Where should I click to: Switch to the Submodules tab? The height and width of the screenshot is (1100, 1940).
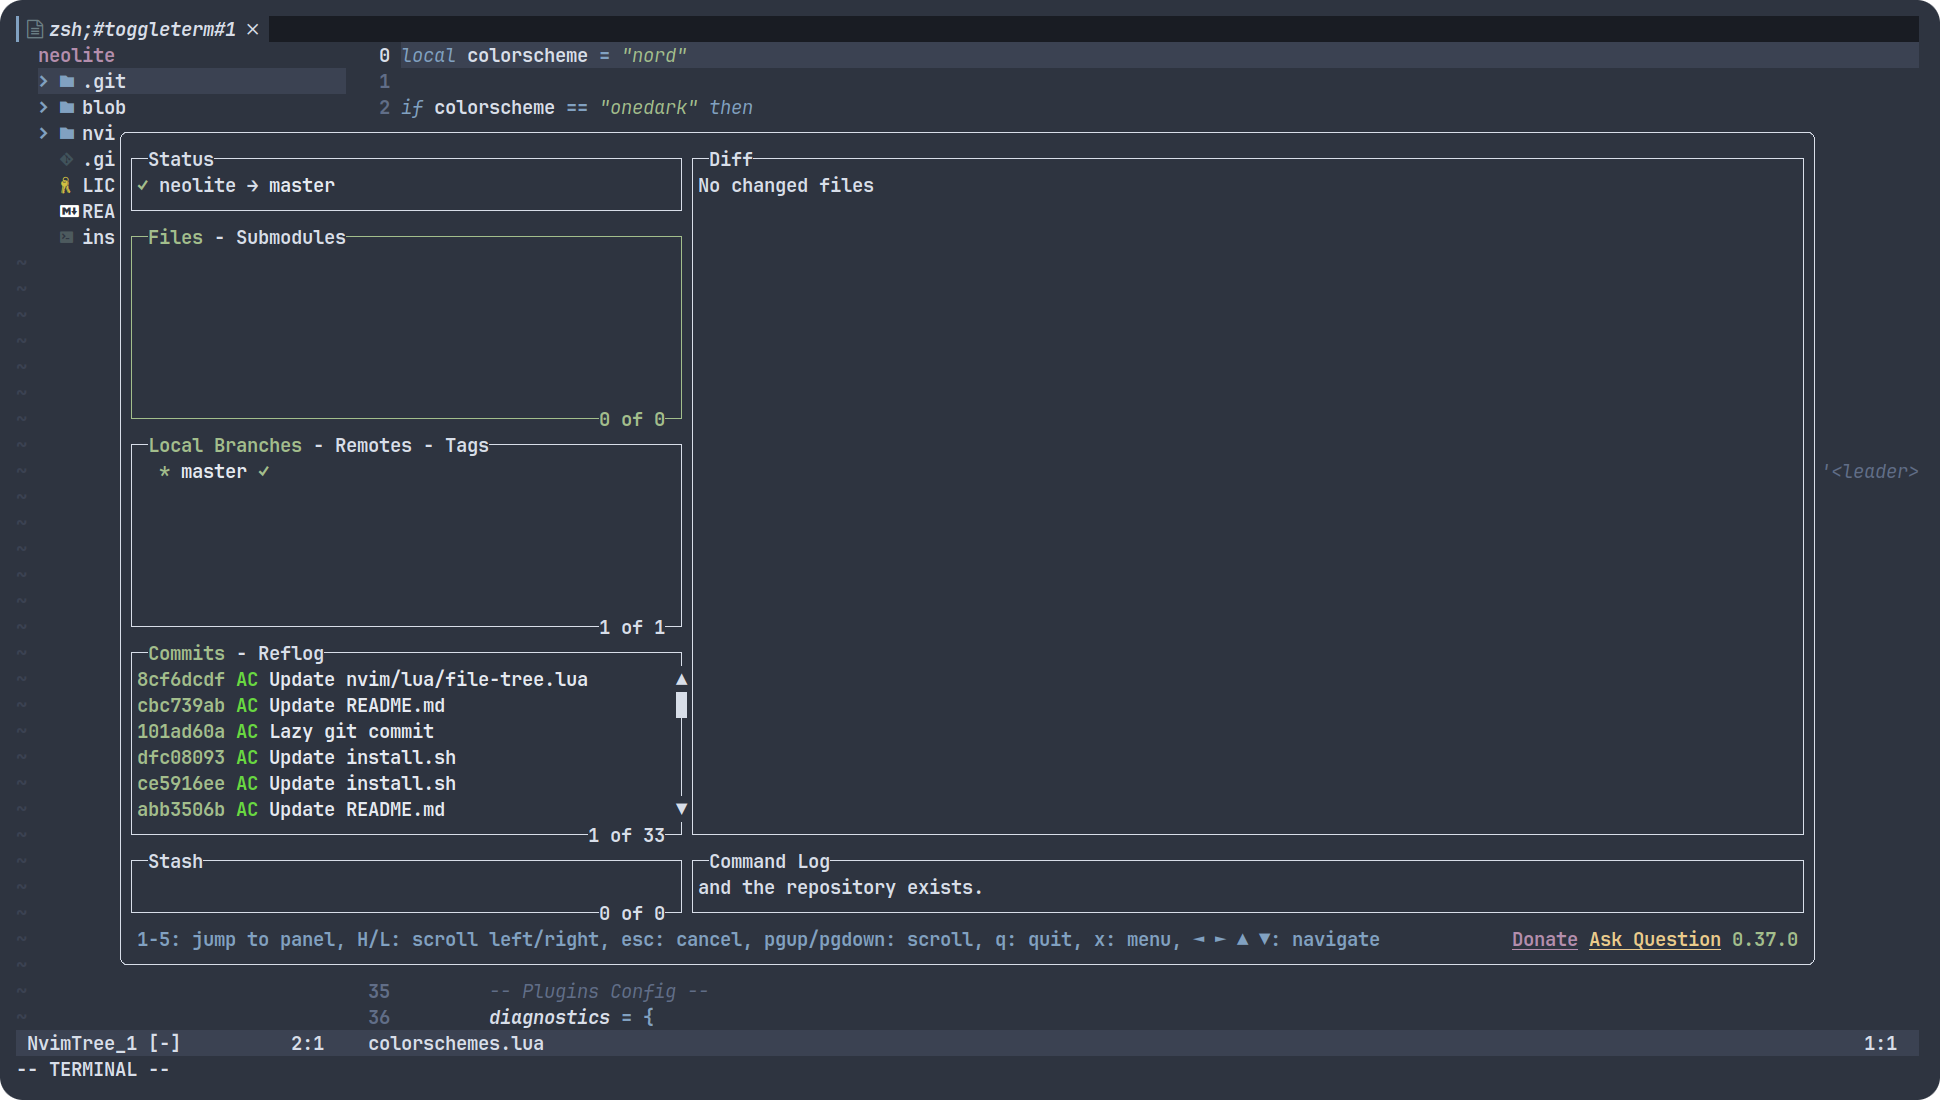[291, 238]
